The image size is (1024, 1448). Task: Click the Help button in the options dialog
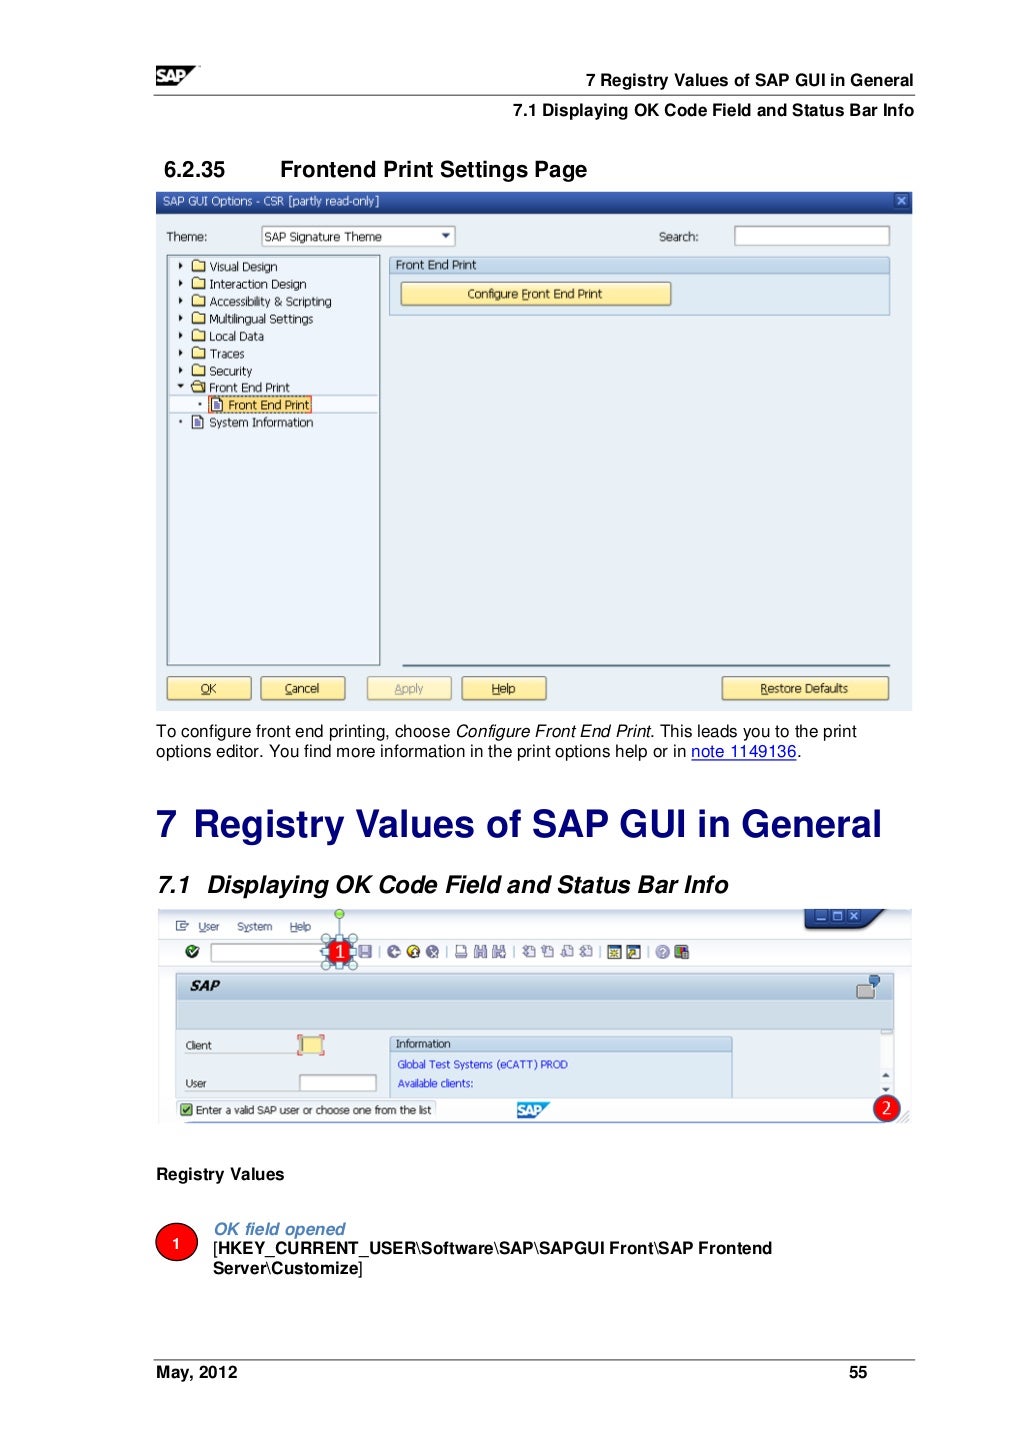click(504, 688)
